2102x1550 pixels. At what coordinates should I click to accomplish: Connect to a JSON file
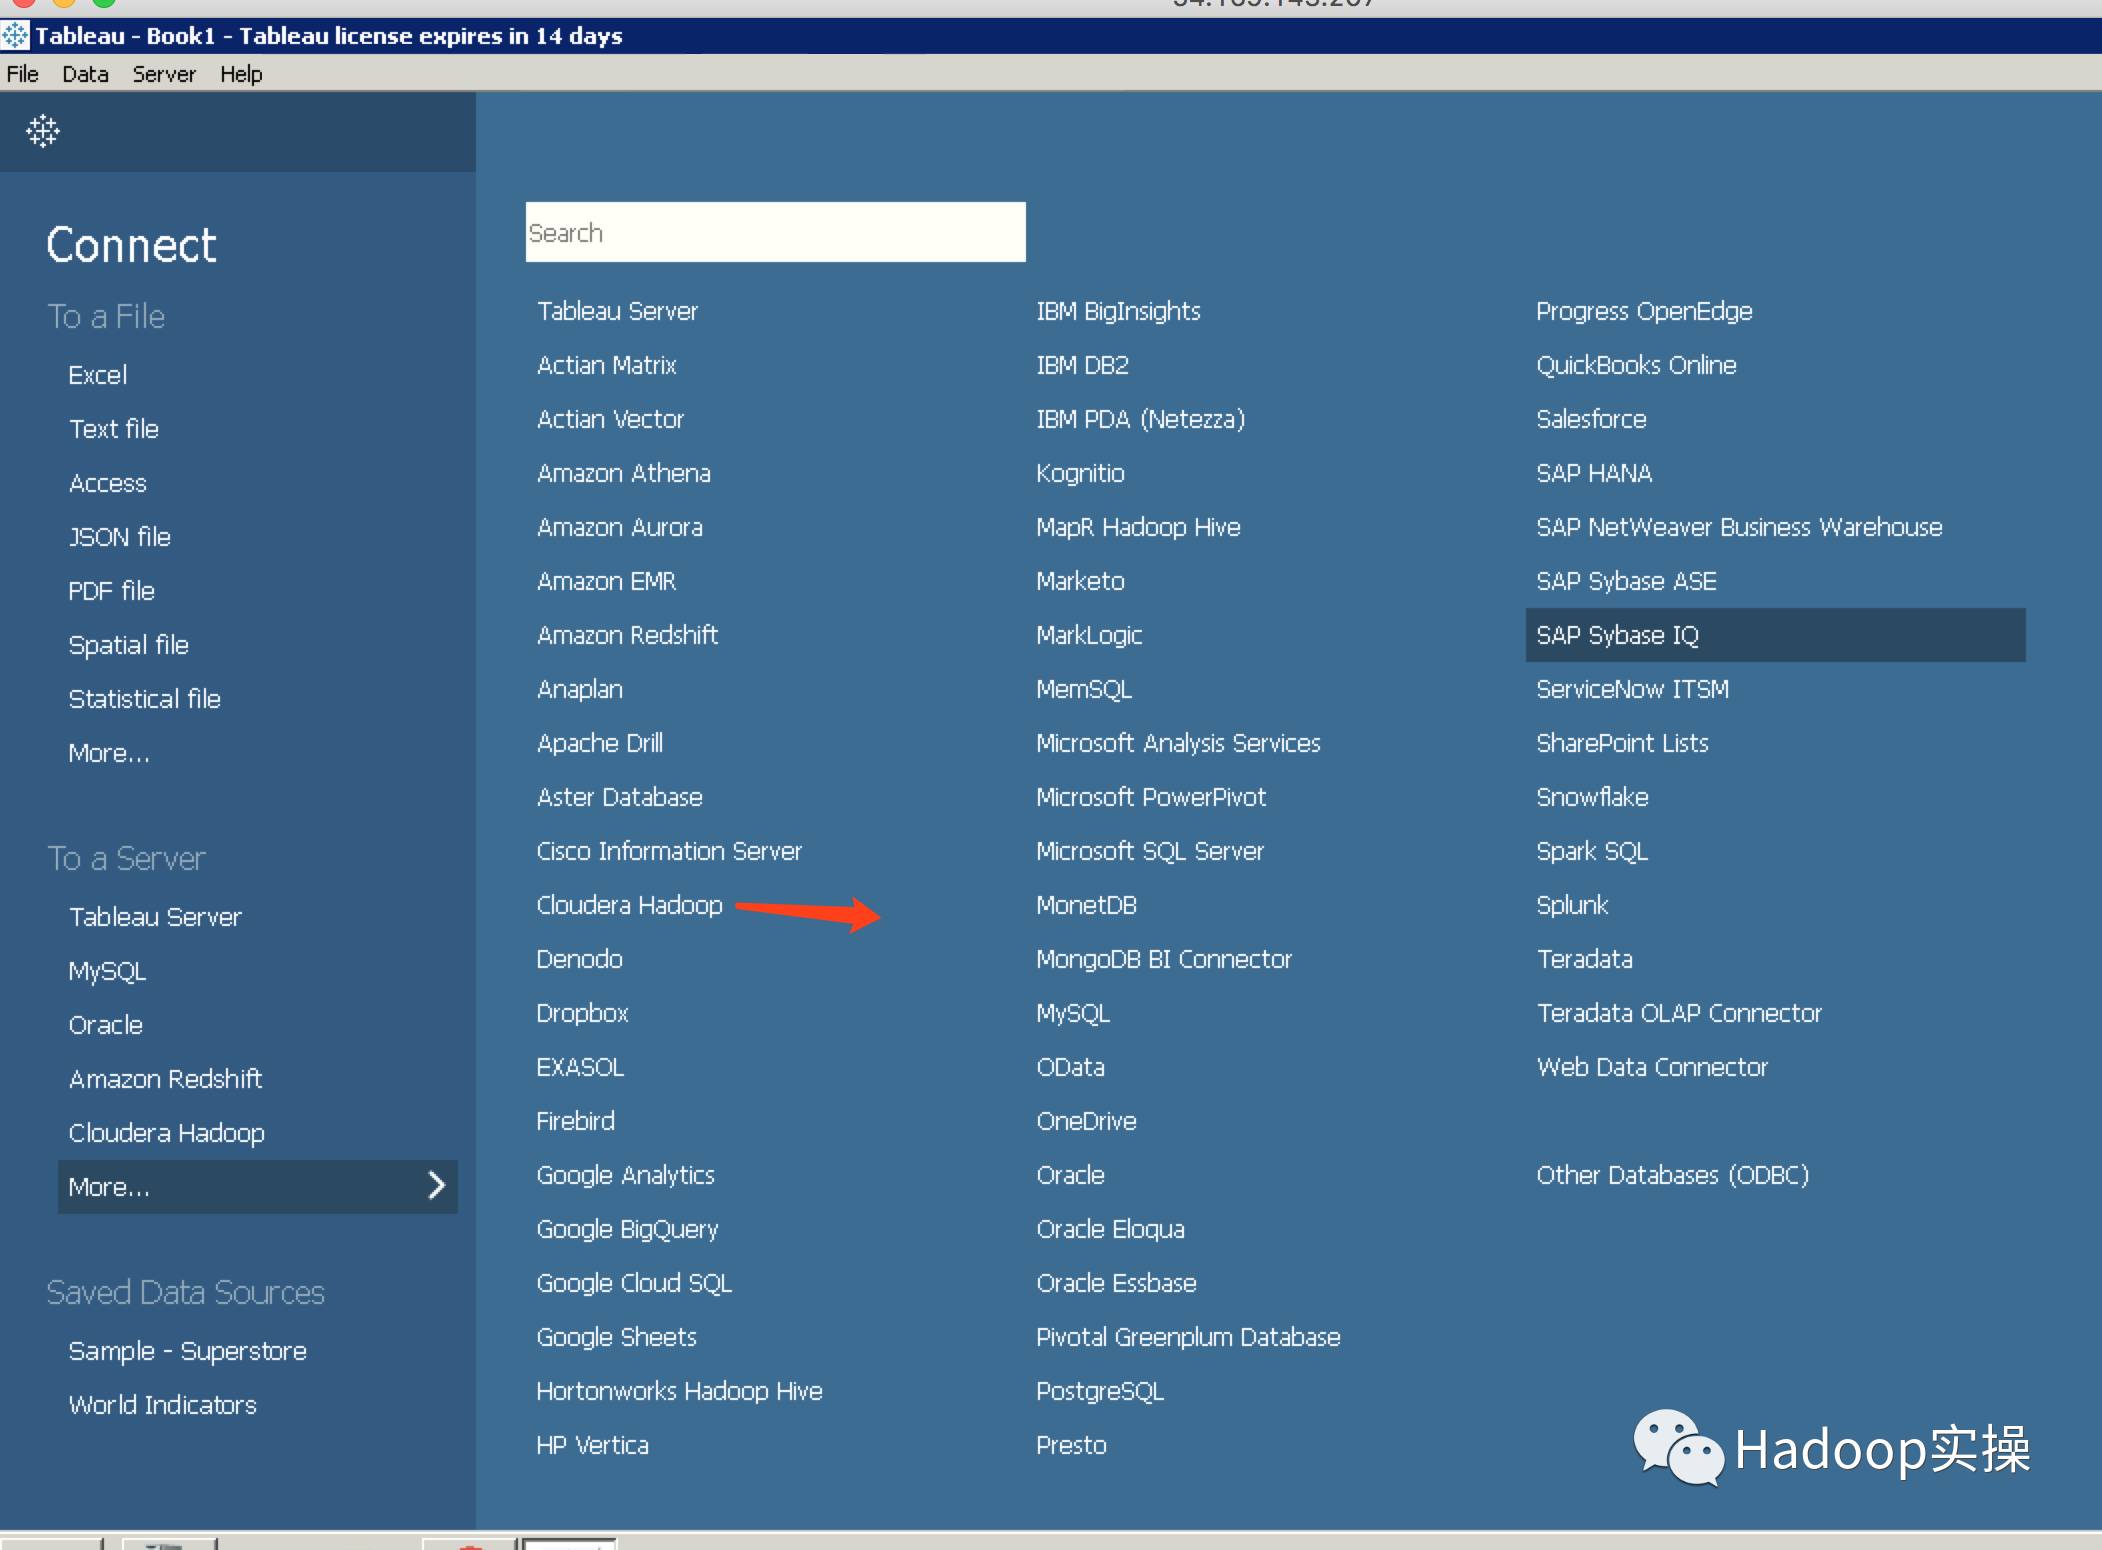(x=120, y=537)
